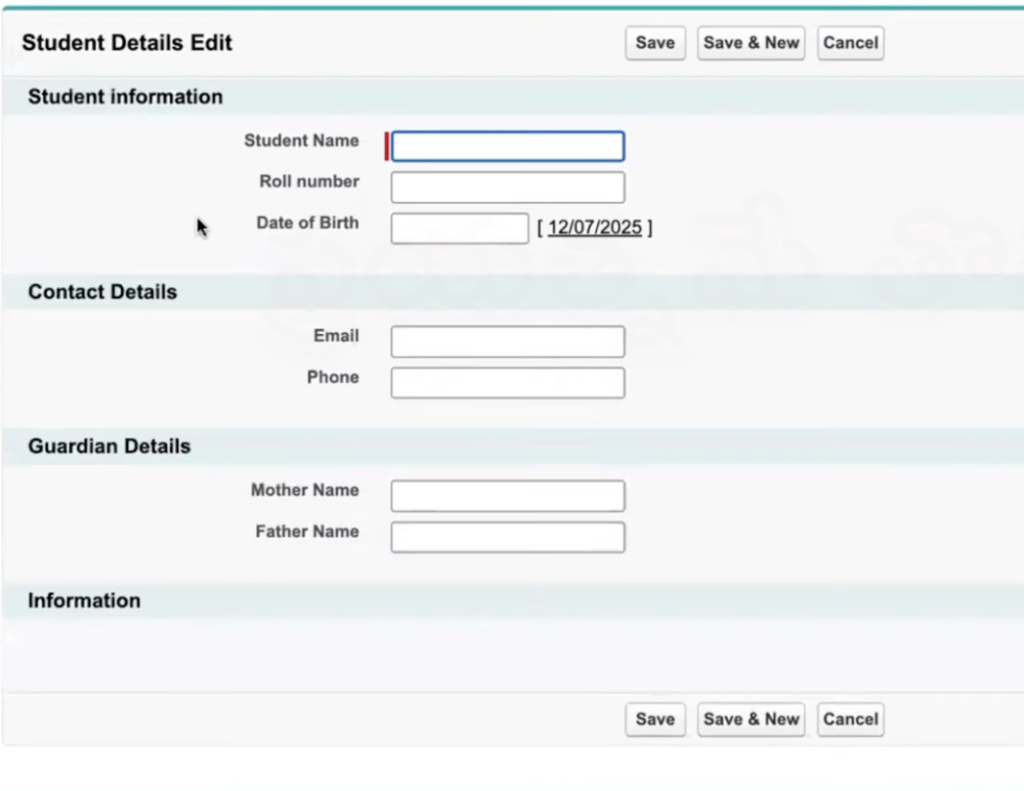Click the top Save & New button
The width and height of the screenshot is (1024, 791).
(x=750, y=43)
